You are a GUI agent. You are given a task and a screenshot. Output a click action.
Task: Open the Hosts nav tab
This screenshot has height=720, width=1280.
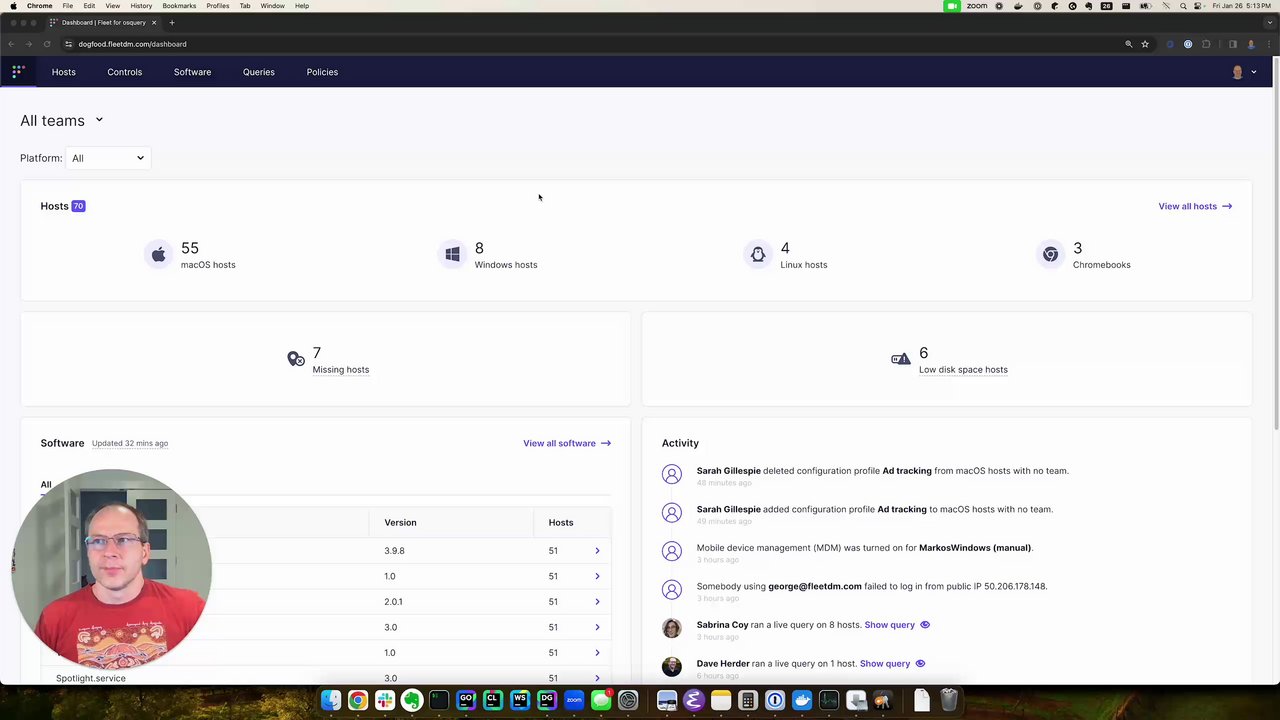tap(64, 72)
